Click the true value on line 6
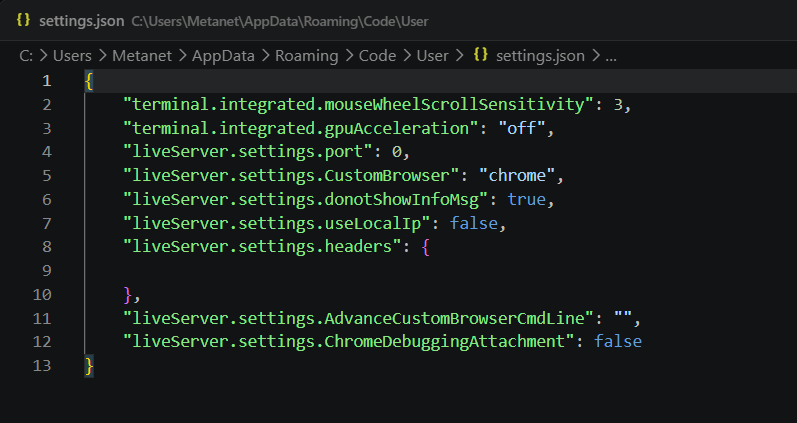The height and width of the screenshot is (423, 797). point(527,199)
